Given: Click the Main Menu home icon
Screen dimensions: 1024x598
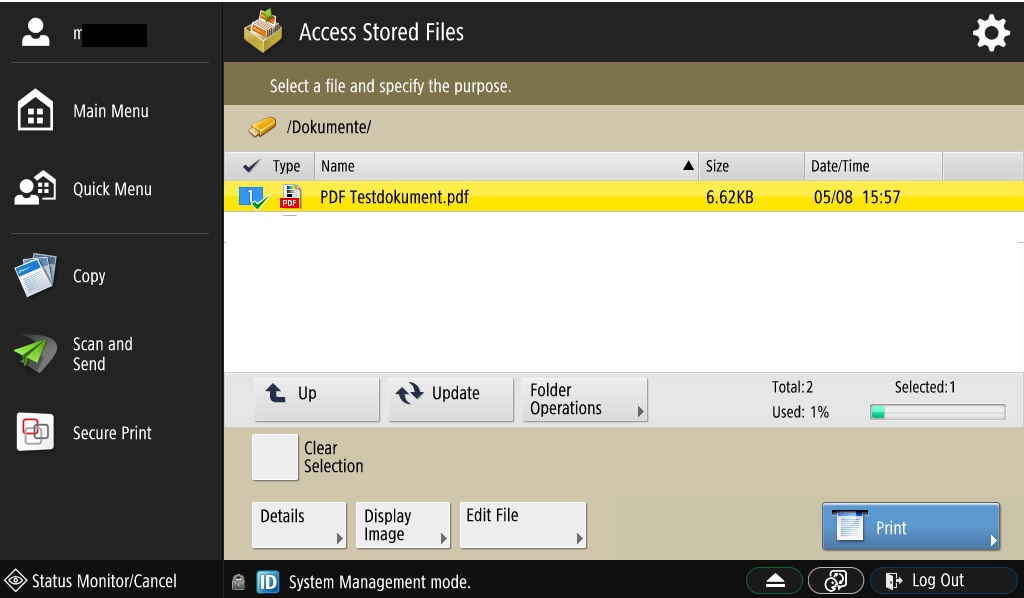Looking at the screenshot, I should (x=36, y=111).
